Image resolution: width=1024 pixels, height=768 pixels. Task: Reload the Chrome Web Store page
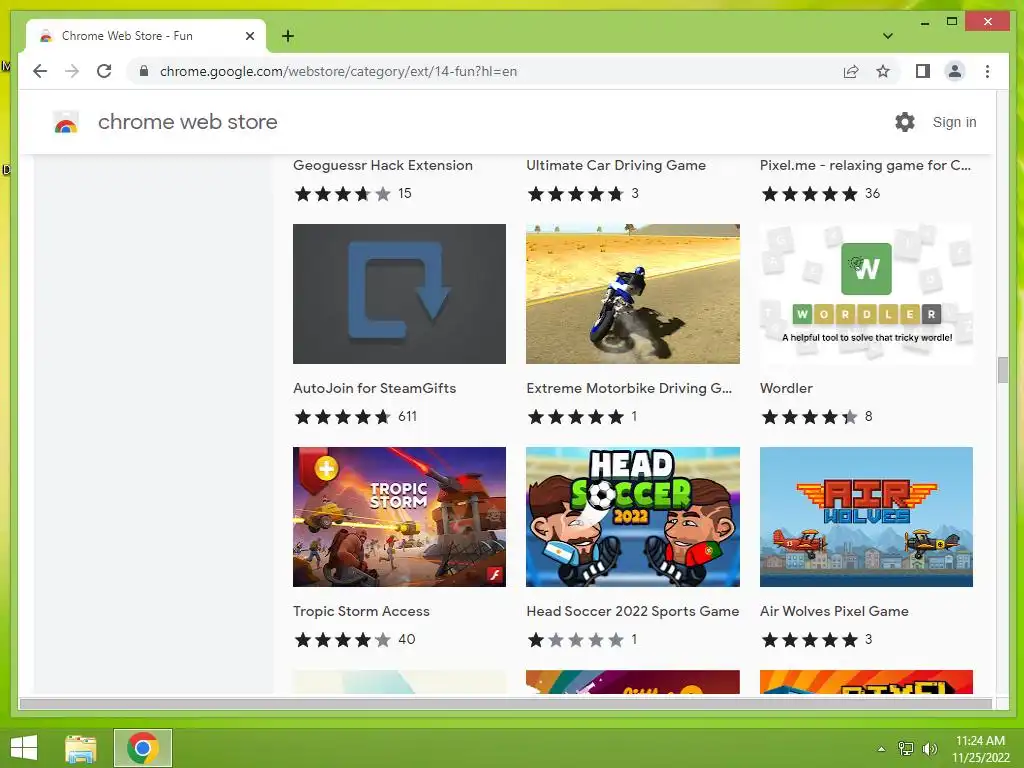[104, 71]
